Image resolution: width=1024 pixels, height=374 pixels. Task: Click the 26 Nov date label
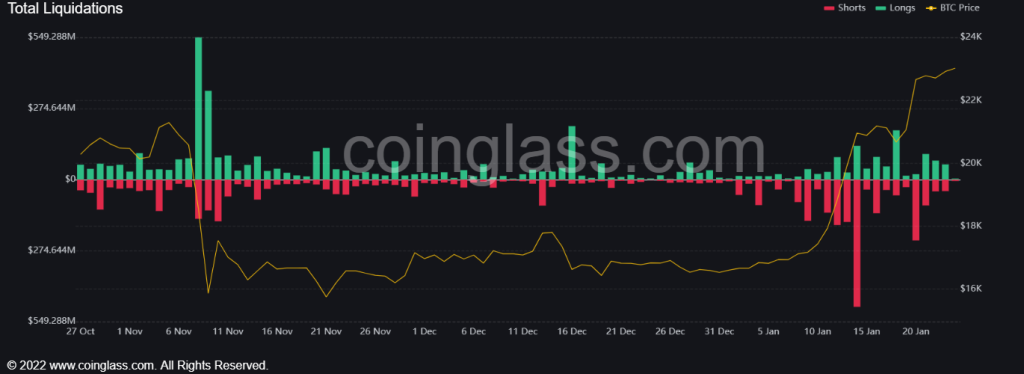(x=375, y=332)
